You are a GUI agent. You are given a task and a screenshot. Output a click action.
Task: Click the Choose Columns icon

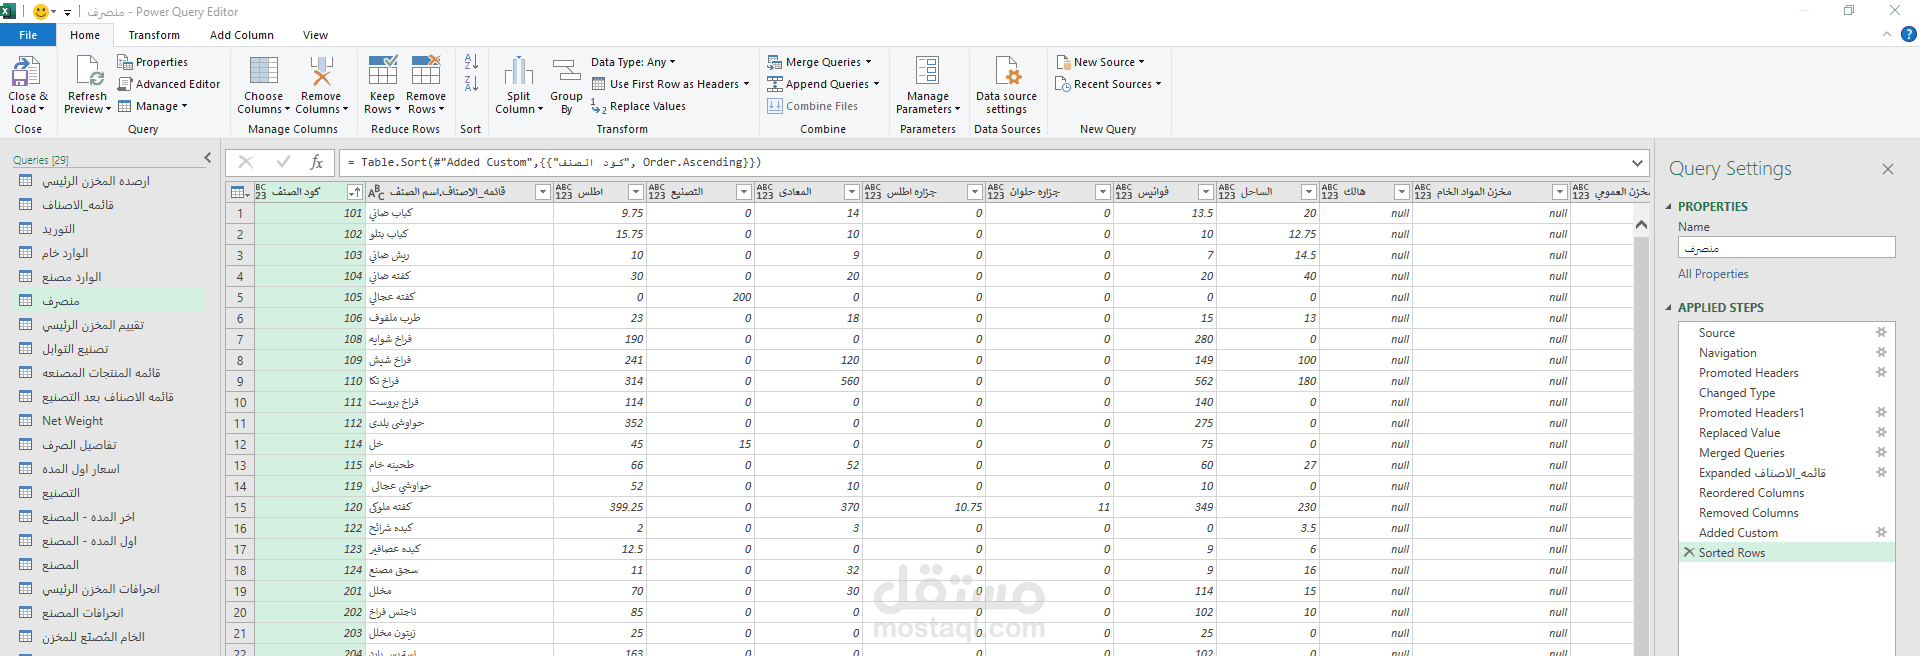(x=264, y=71)
